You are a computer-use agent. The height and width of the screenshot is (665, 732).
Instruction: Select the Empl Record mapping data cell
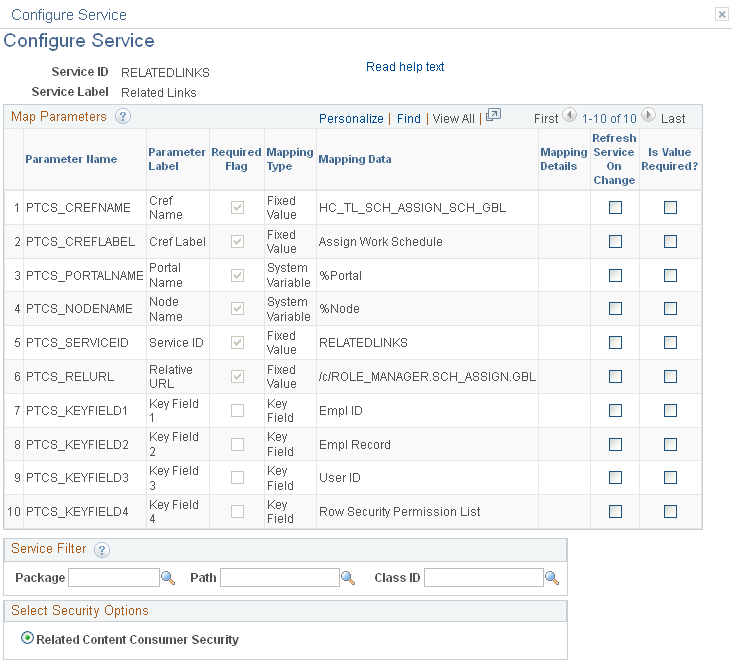click(355, 445)
